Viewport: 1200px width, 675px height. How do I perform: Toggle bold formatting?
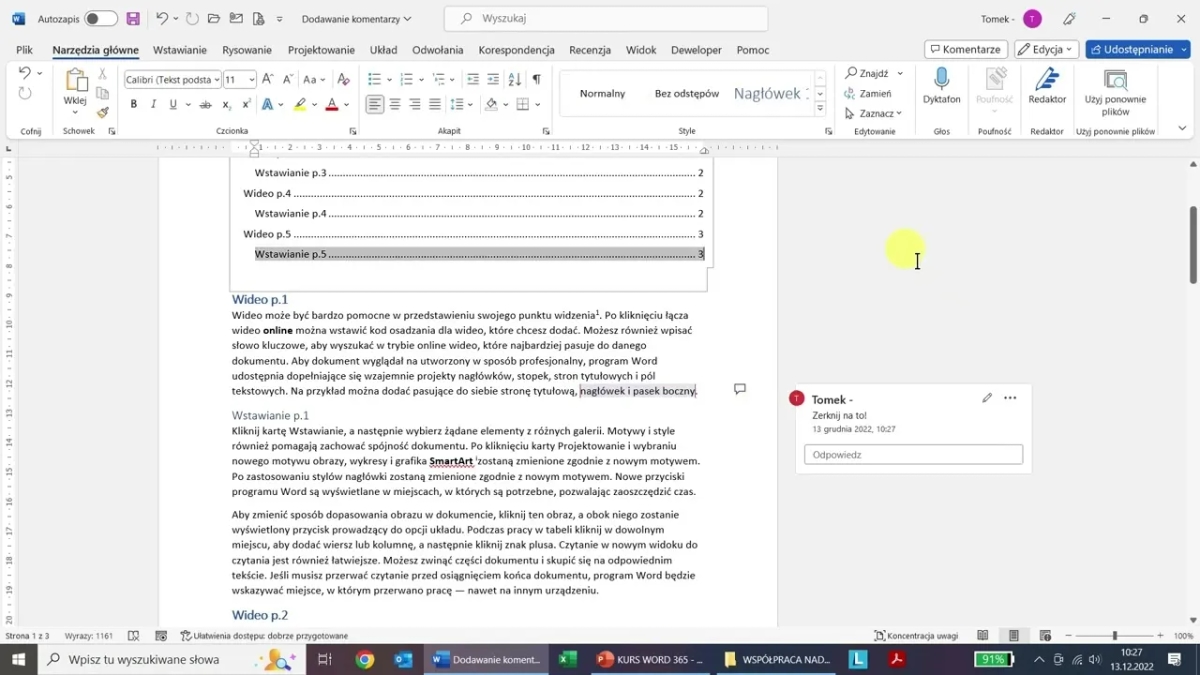tap(133, 104)
